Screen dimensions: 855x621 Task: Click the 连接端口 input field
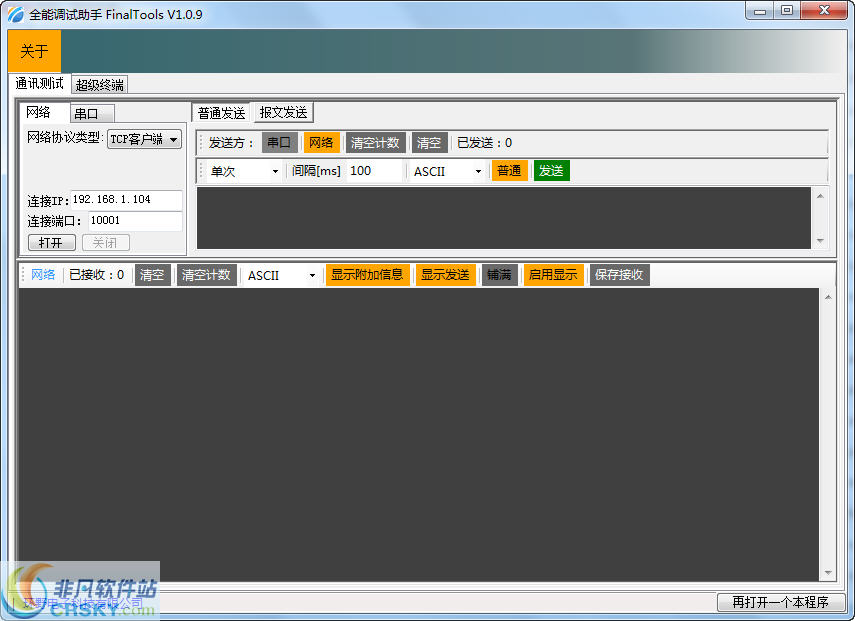point(135,220)
